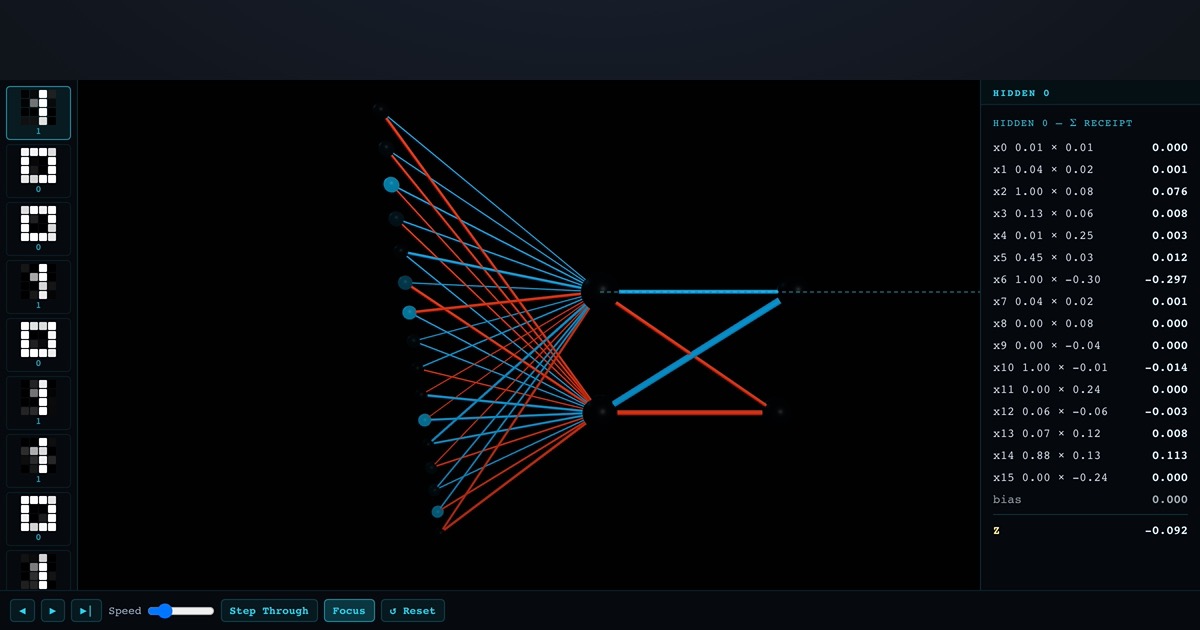The image size is (1200, 630).
Task: Click the bright x2 input neuron
Action: [391, 184]
